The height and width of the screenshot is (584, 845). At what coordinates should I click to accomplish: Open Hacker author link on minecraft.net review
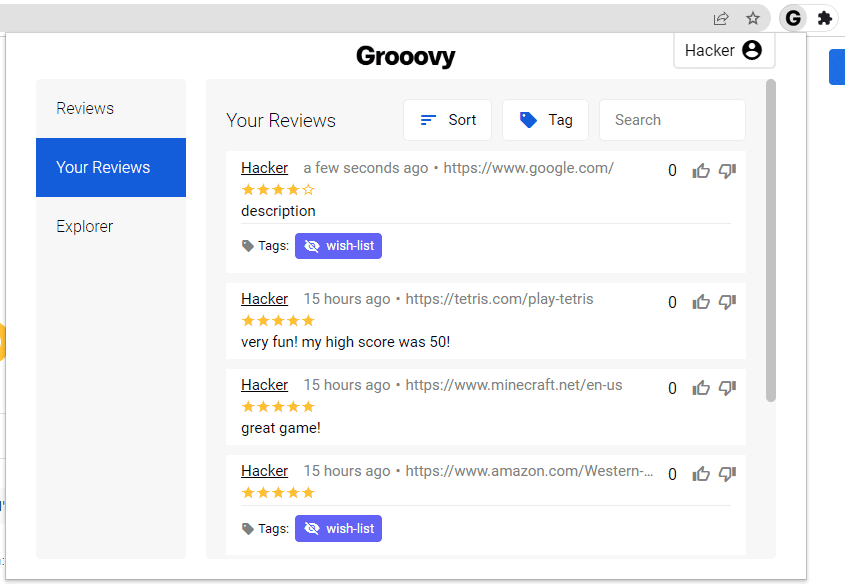click(265, 385)
